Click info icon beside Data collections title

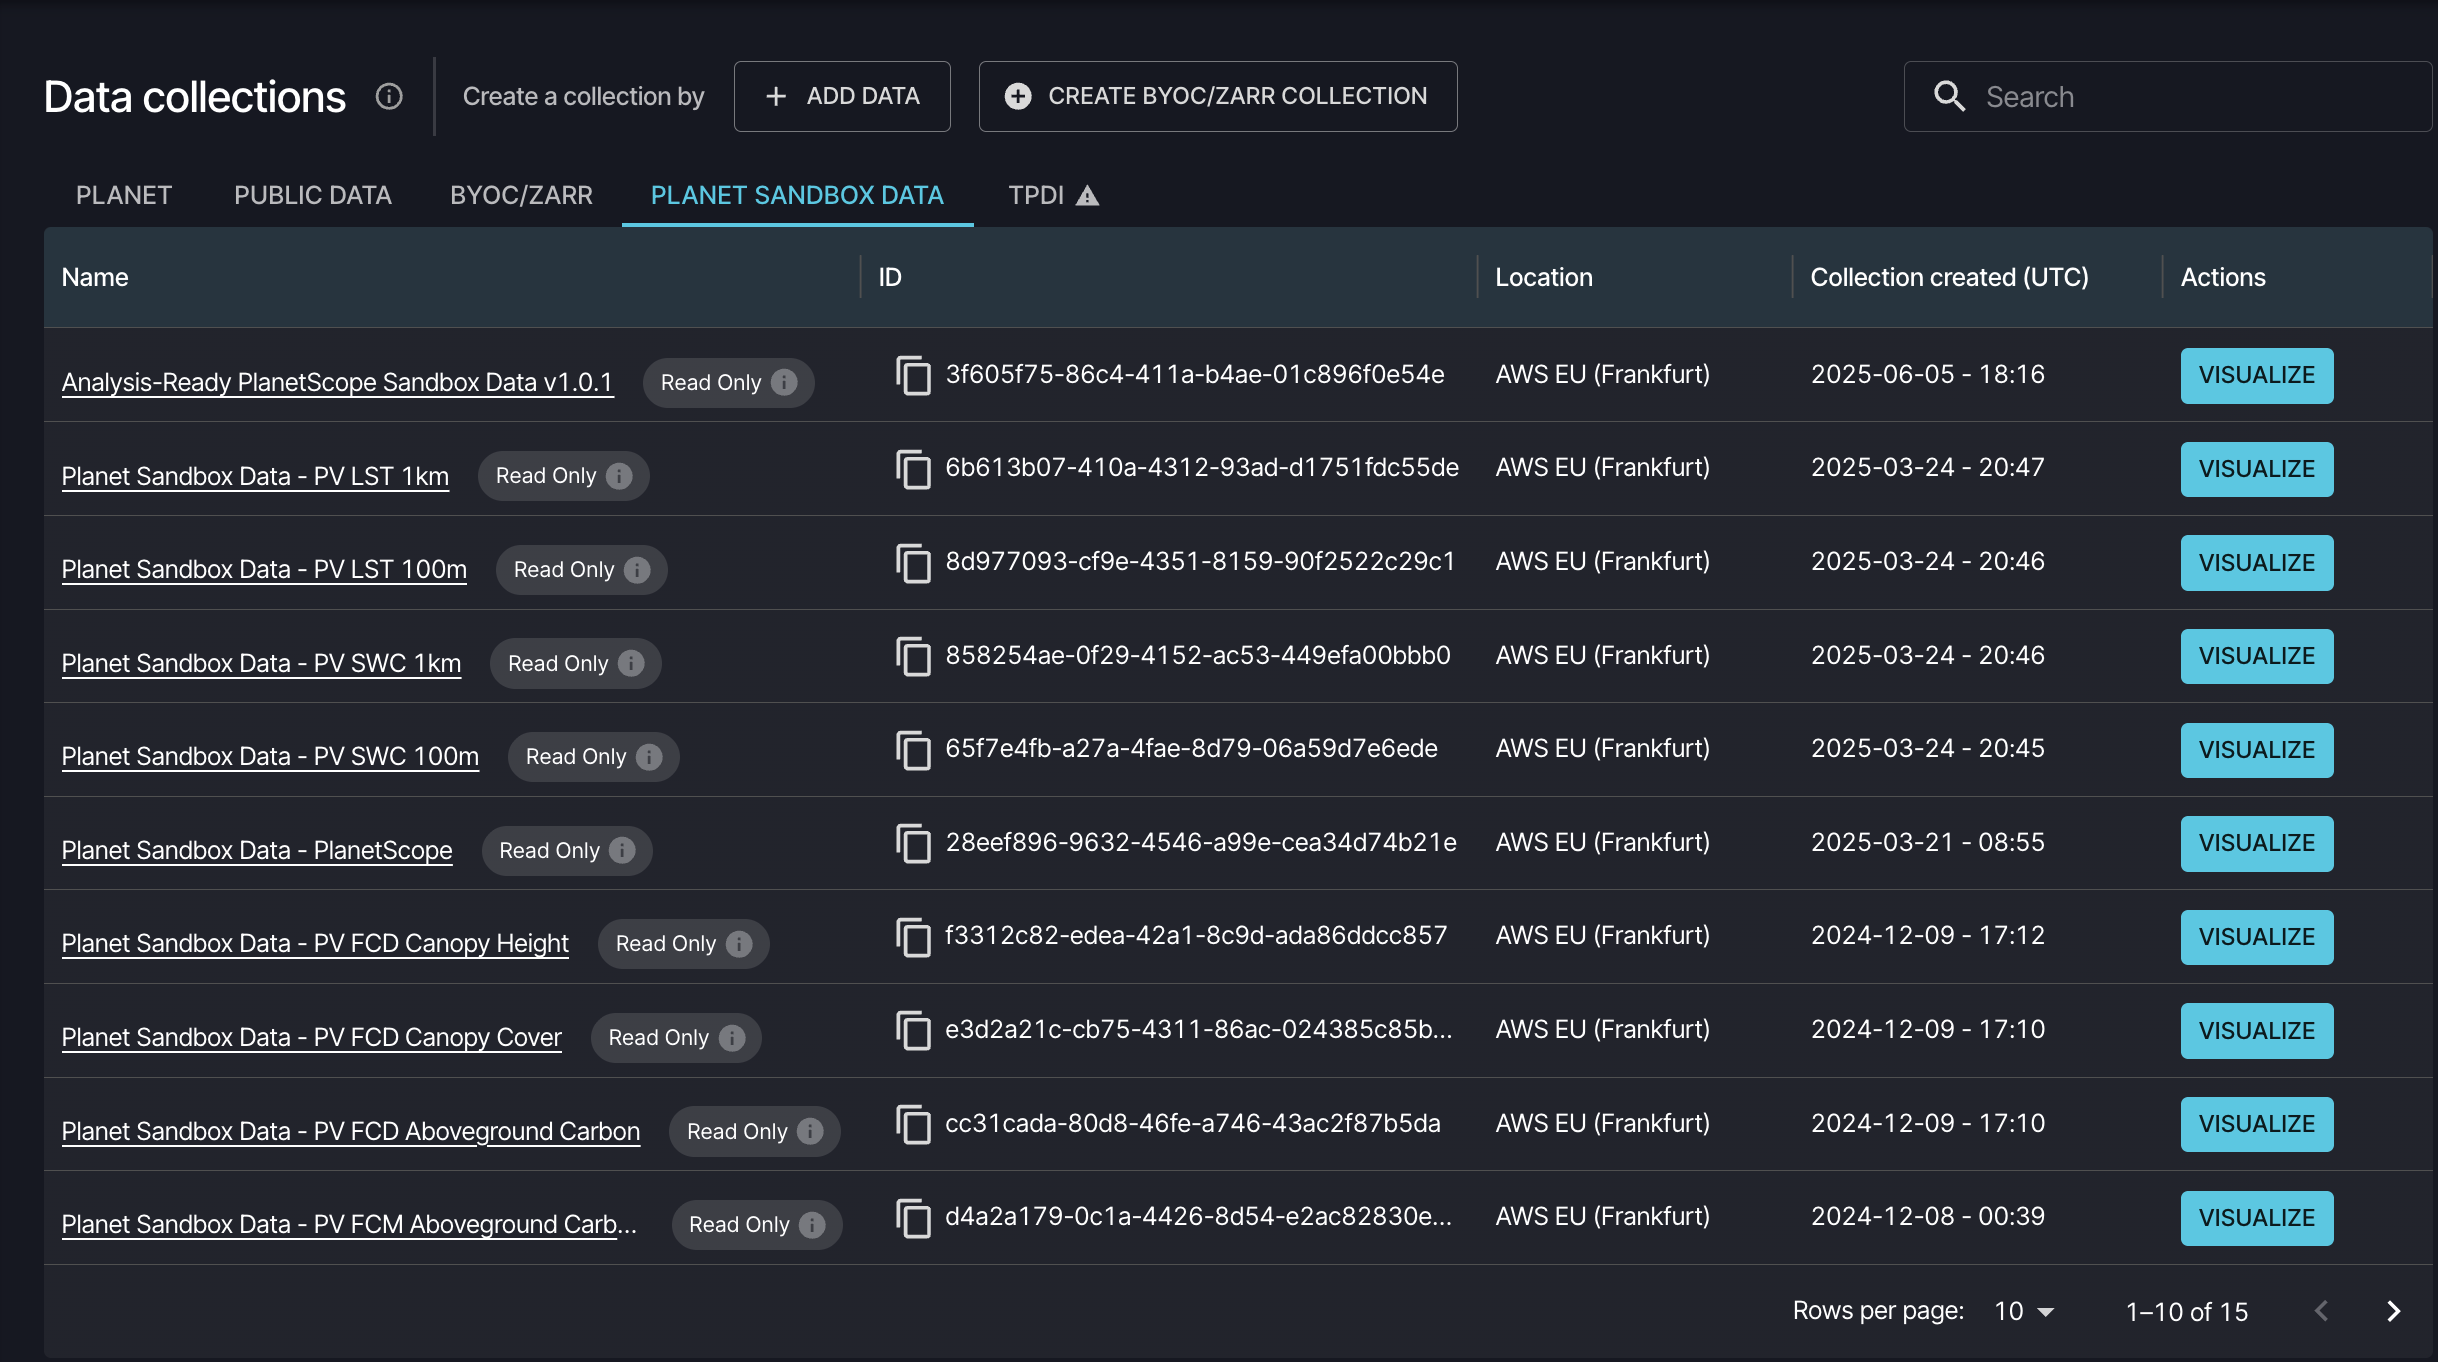click(389, 96)
